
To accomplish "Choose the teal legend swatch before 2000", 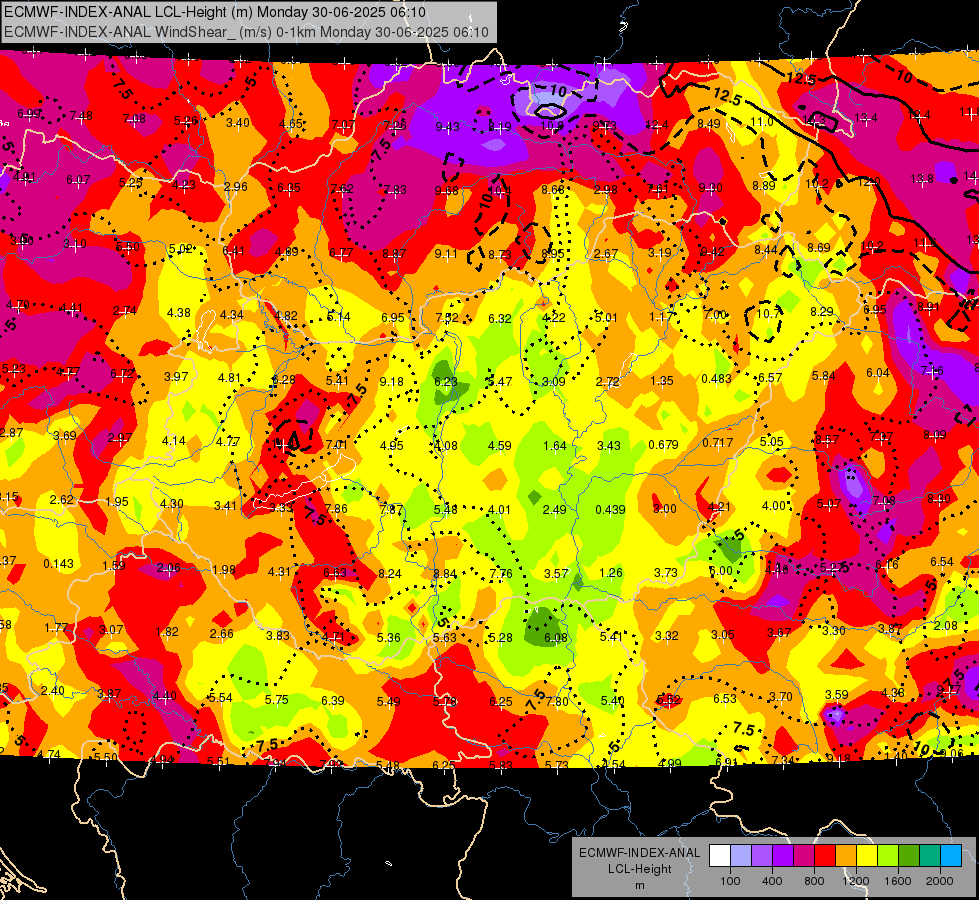I will (x=929, y=856).
